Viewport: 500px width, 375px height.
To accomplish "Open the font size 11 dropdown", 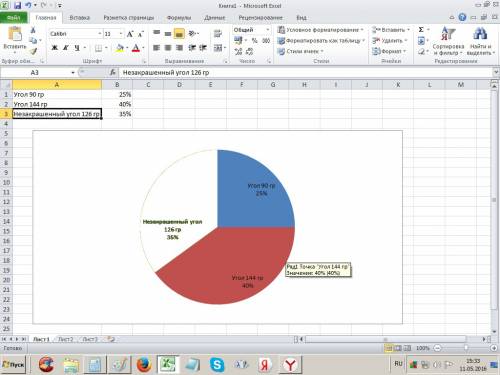I will point(121,34).
